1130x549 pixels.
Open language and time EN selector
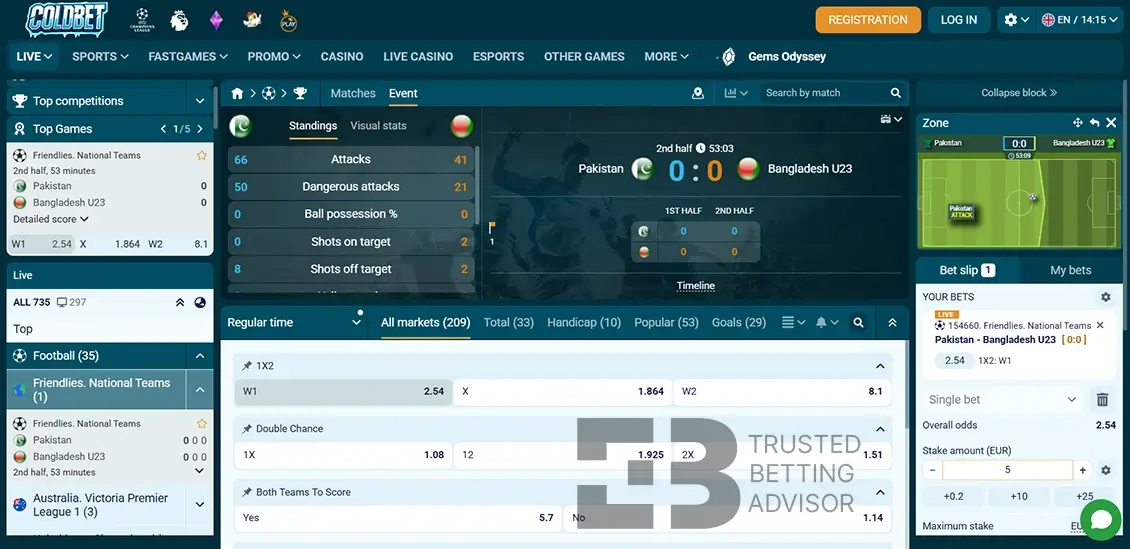[1080, 20]
